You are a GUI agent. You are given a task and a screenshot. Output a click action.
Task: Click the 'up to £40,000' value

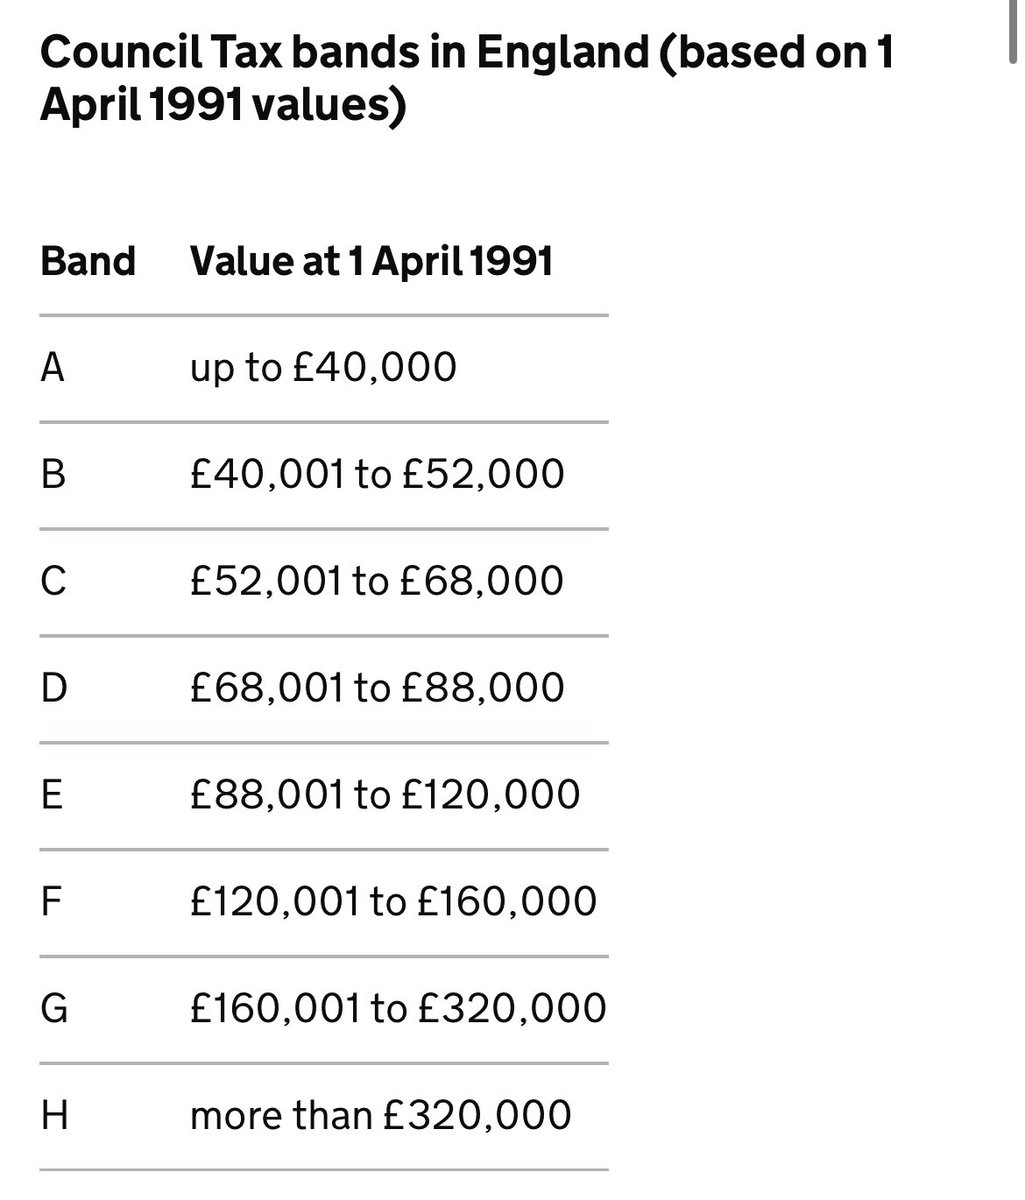323,368
